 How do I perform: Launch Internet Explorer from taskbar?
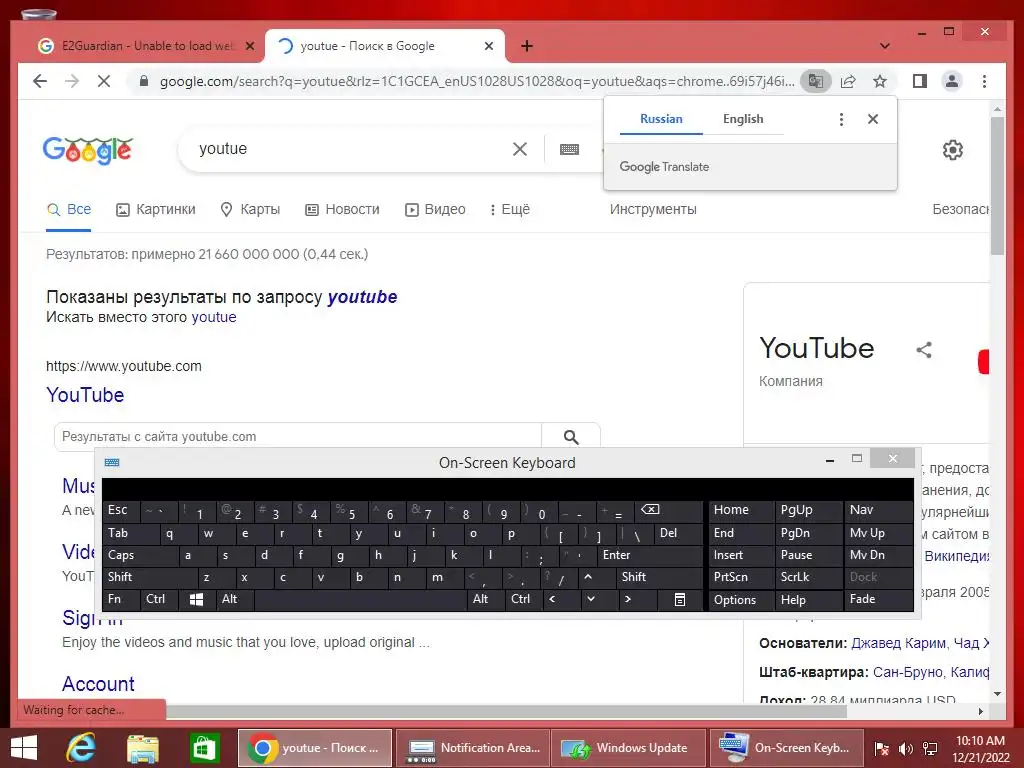coord(81,748)
